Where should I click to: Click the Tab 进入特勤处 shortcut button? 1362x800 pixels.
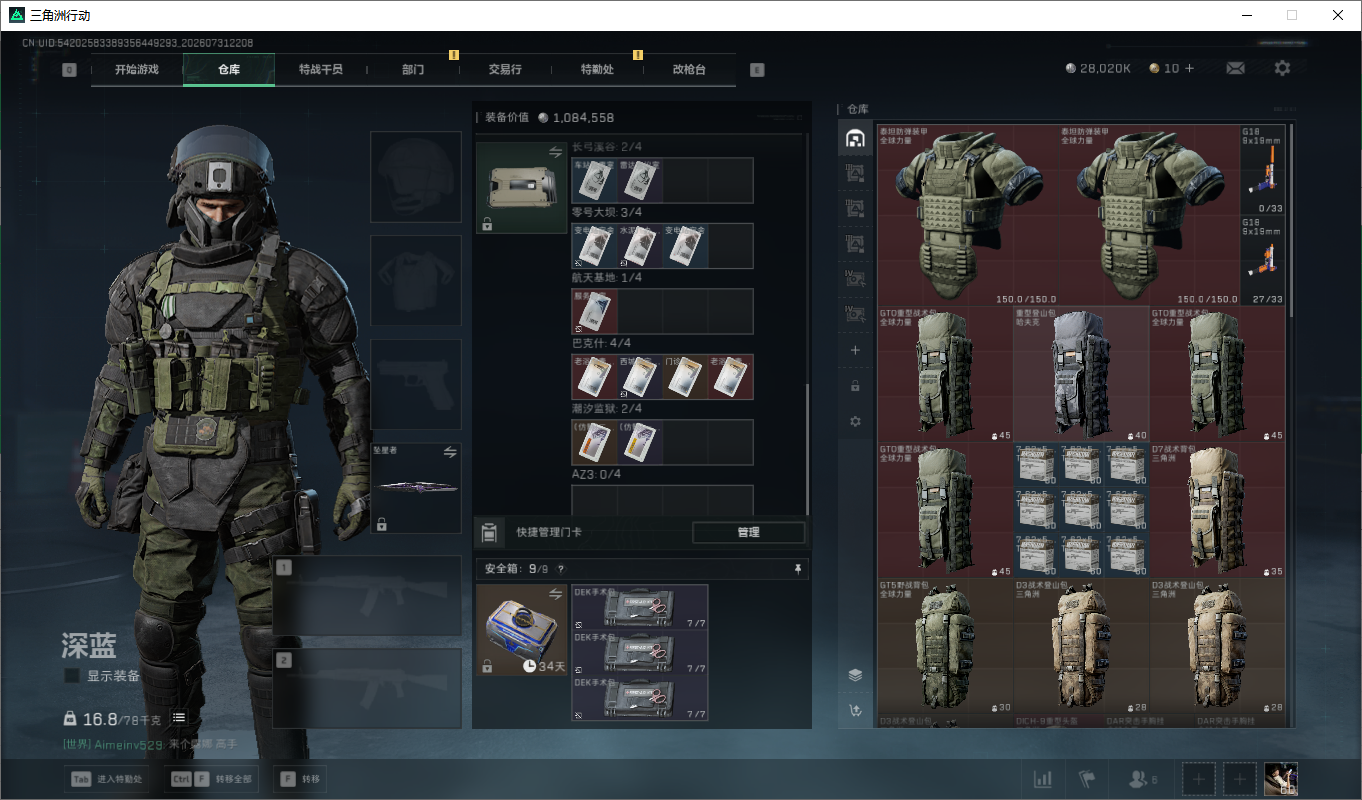107,779
